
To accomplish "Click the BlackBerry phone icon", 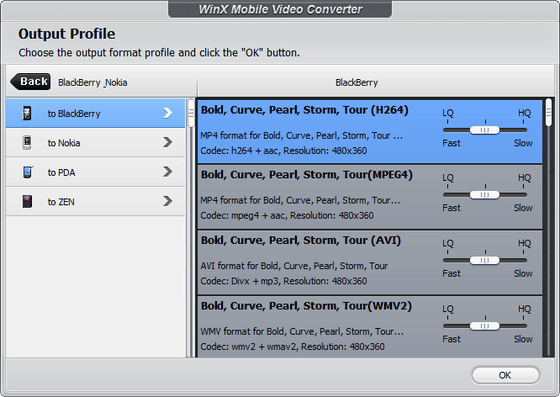I will 27,113.
